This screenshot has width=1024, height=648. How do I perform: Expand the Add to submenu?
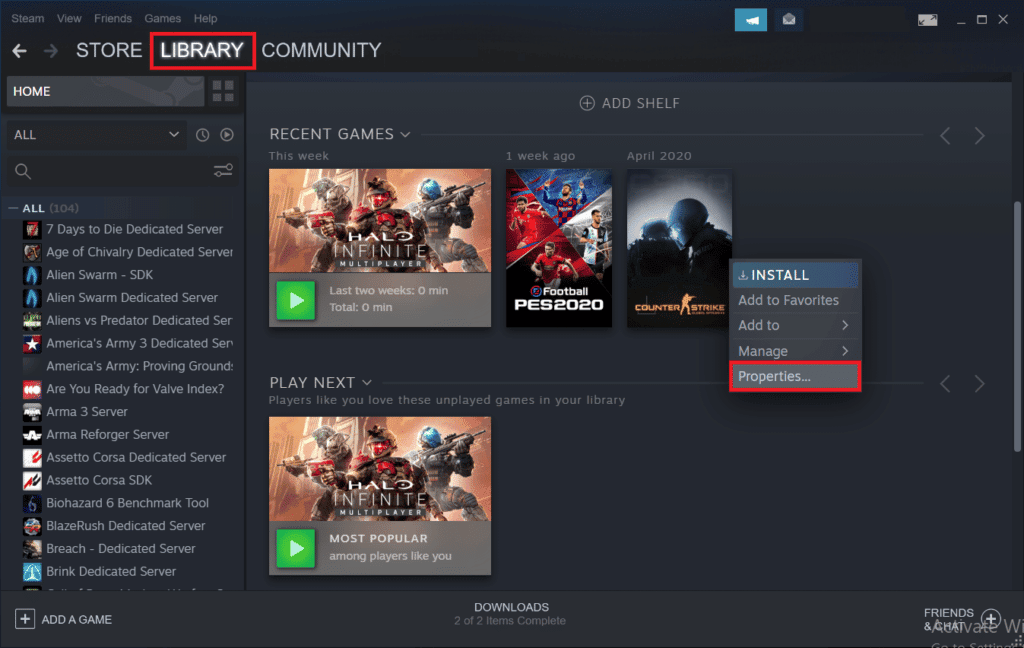pyautogui.click(x=794, y=324)
